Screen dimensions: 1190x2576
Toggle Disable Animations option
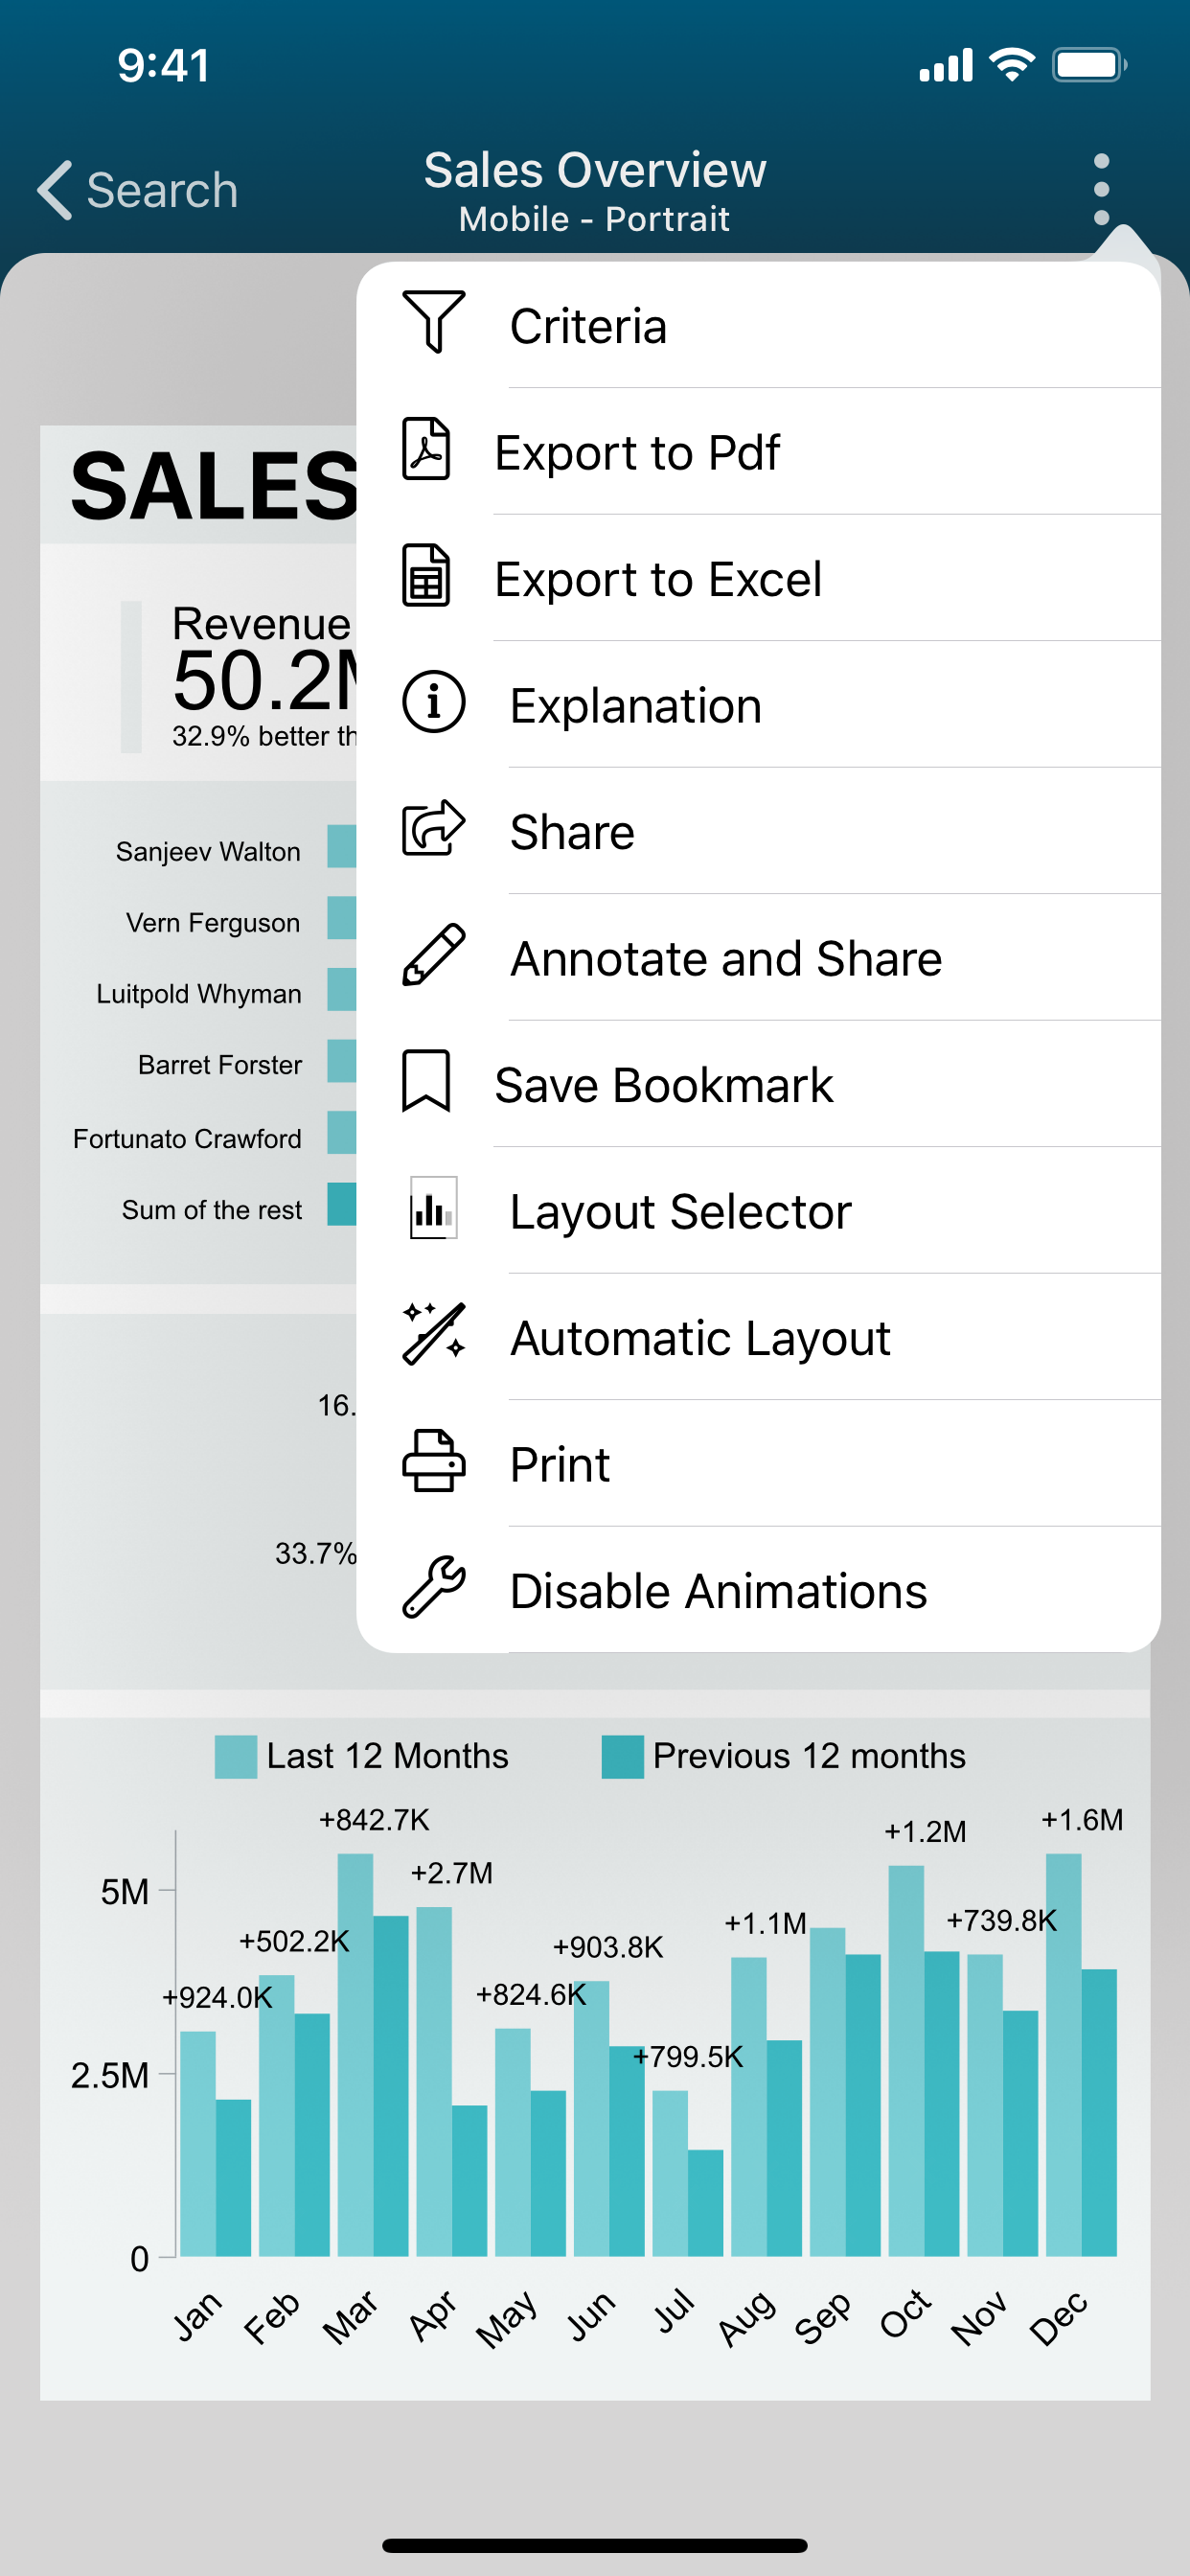758,1590
